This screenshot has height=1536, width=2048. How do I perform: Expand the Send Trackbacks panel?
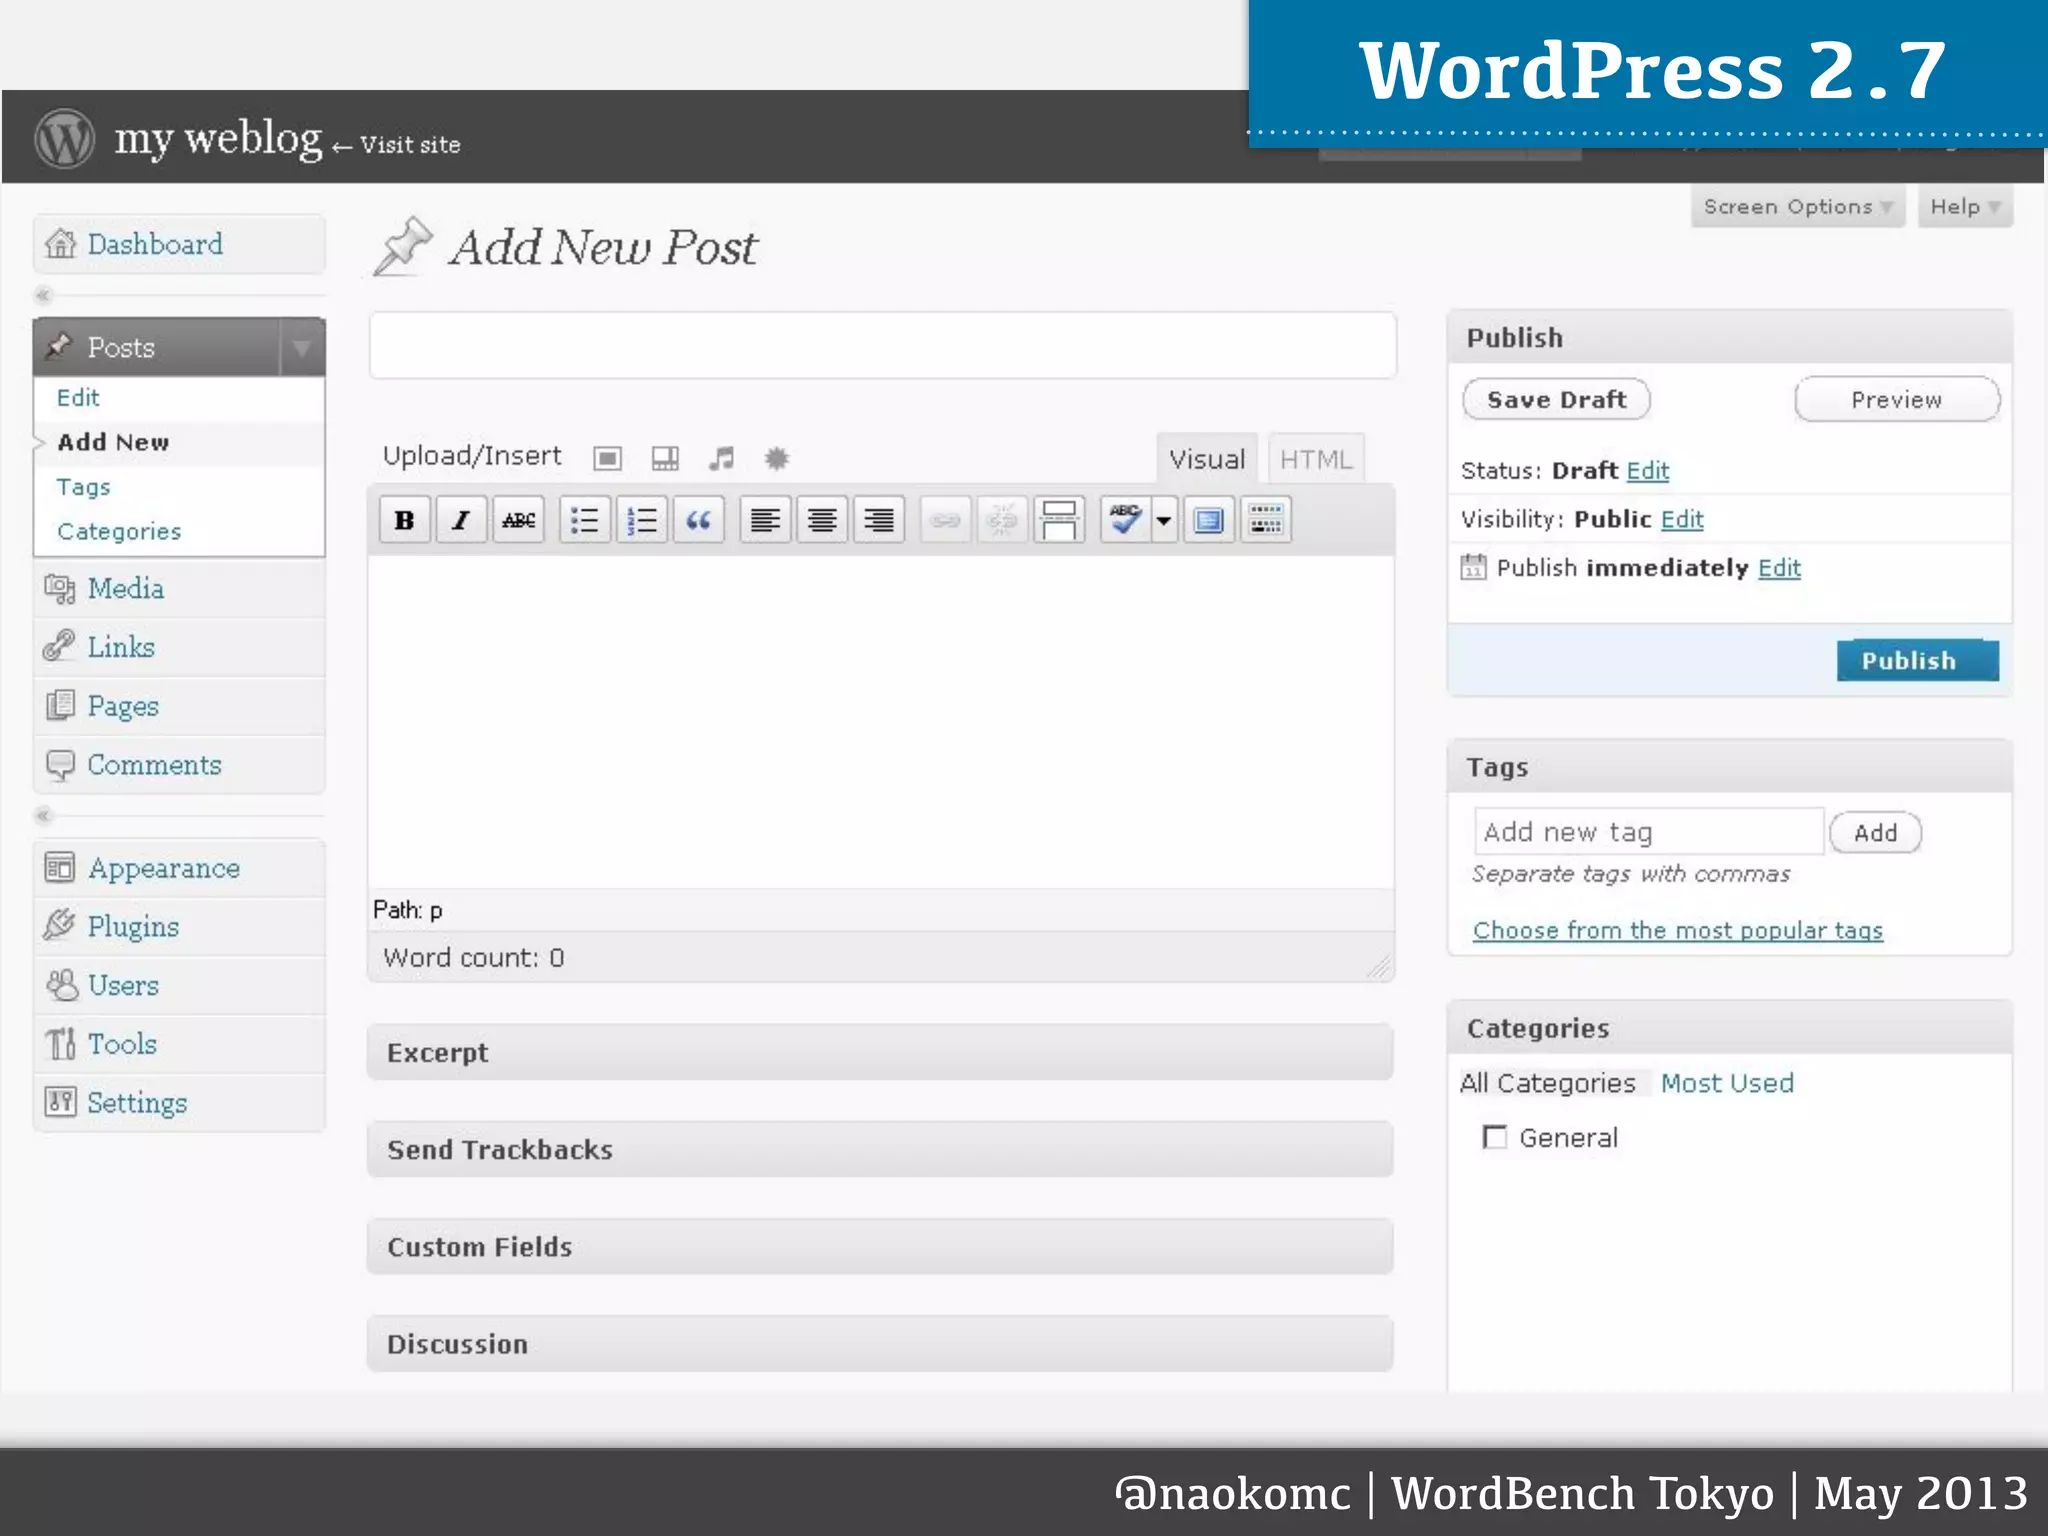coord(880,1150)
